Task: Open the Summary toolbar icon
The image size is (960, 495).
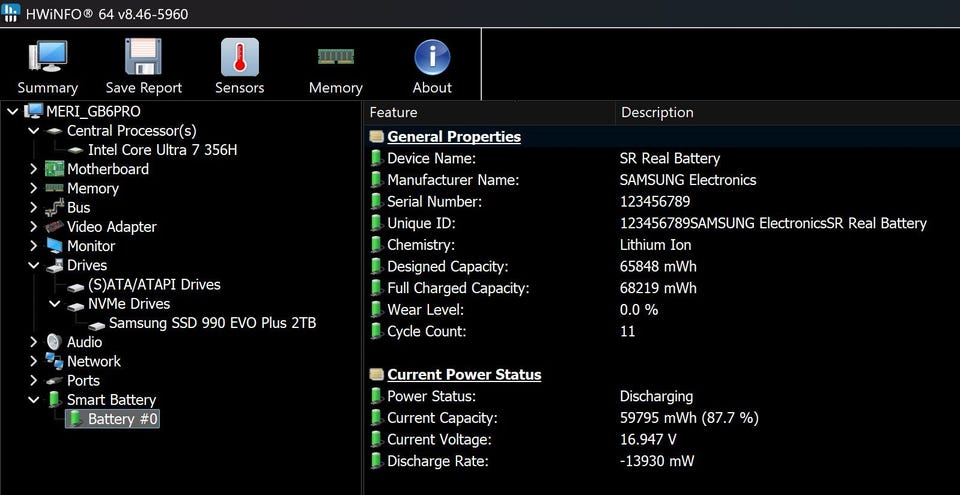Action: click(x=48, y=57)
